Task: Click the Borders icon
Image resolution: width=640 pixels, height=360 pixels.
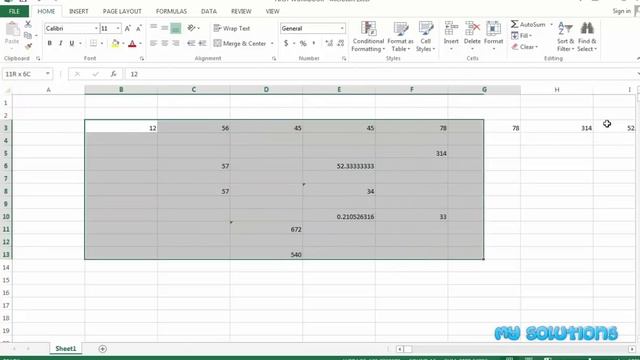Action: pyautogui.click(x=93, y=43)
